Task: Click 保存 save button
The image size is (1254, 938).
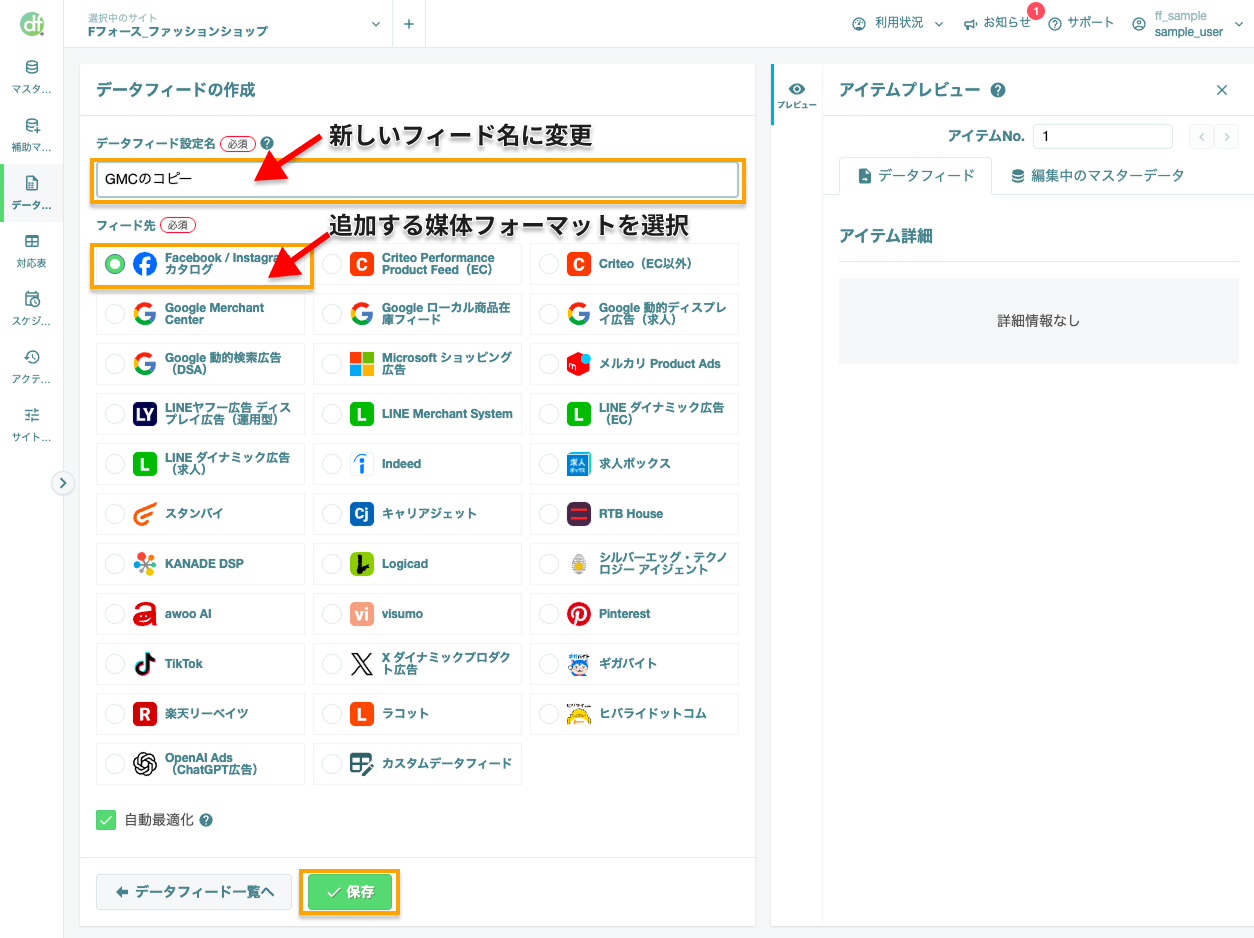Action: pyautogui.click(x=350, y=892)
